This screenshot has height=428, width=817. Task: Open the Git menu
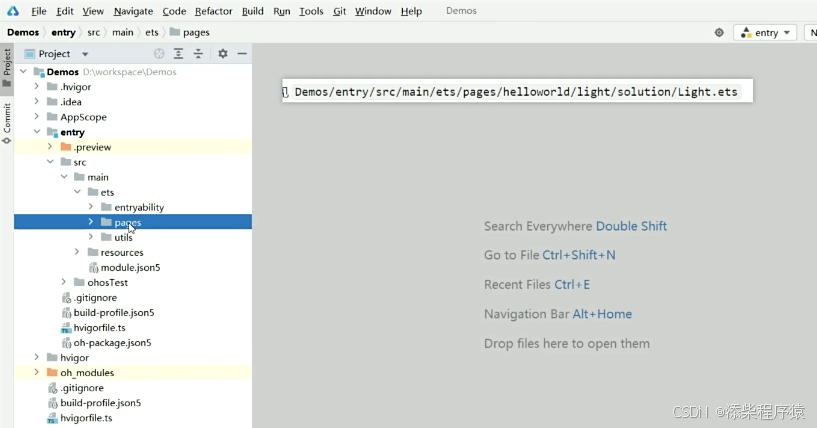pos(340,11)
